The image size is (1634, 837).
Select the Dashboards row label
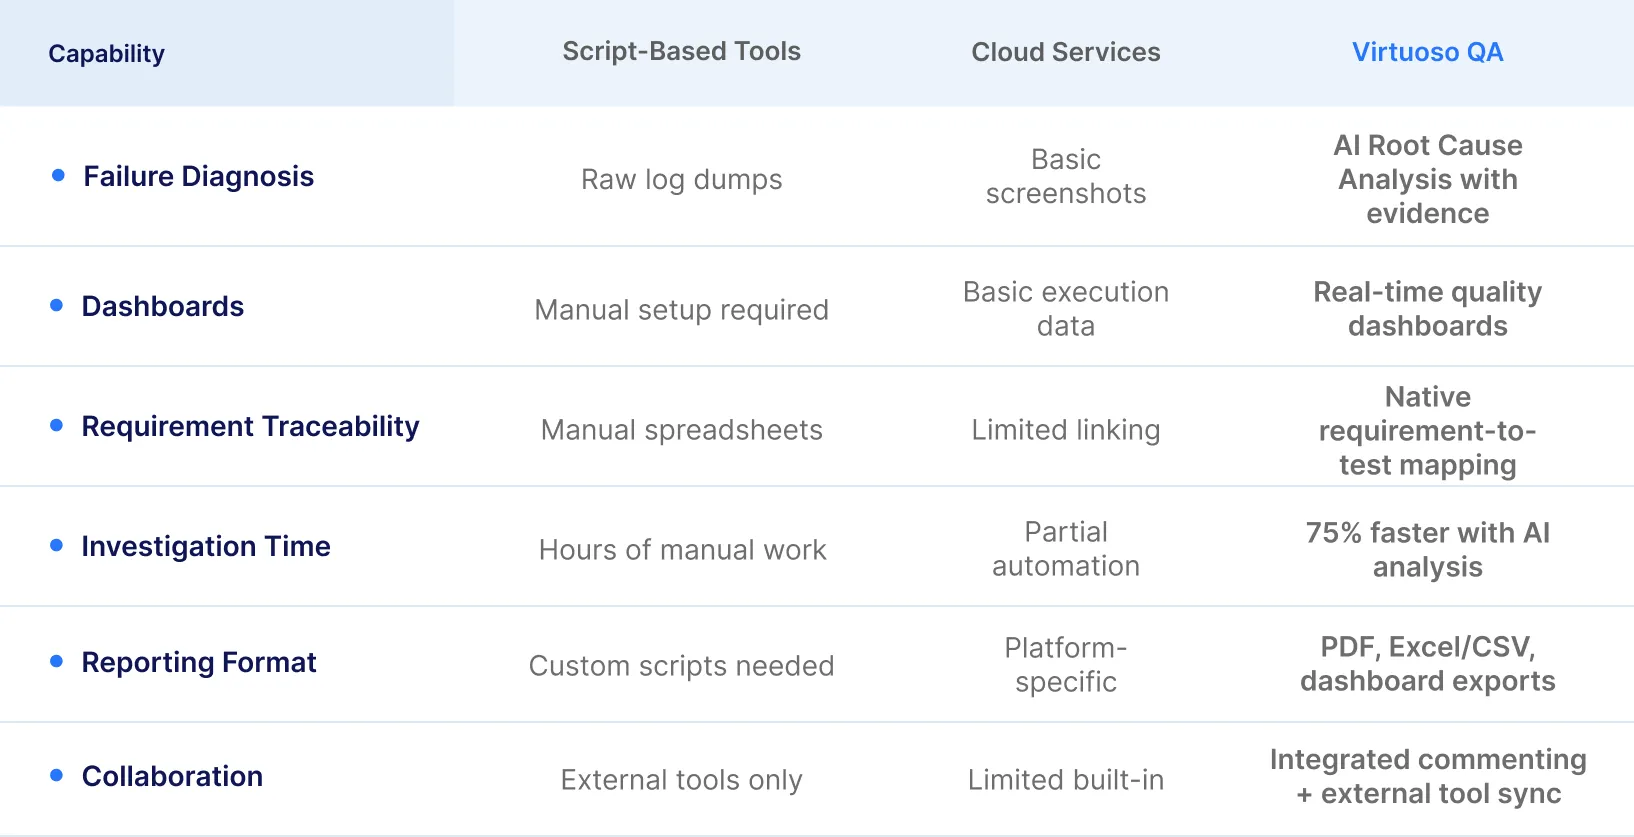point(163,306)
